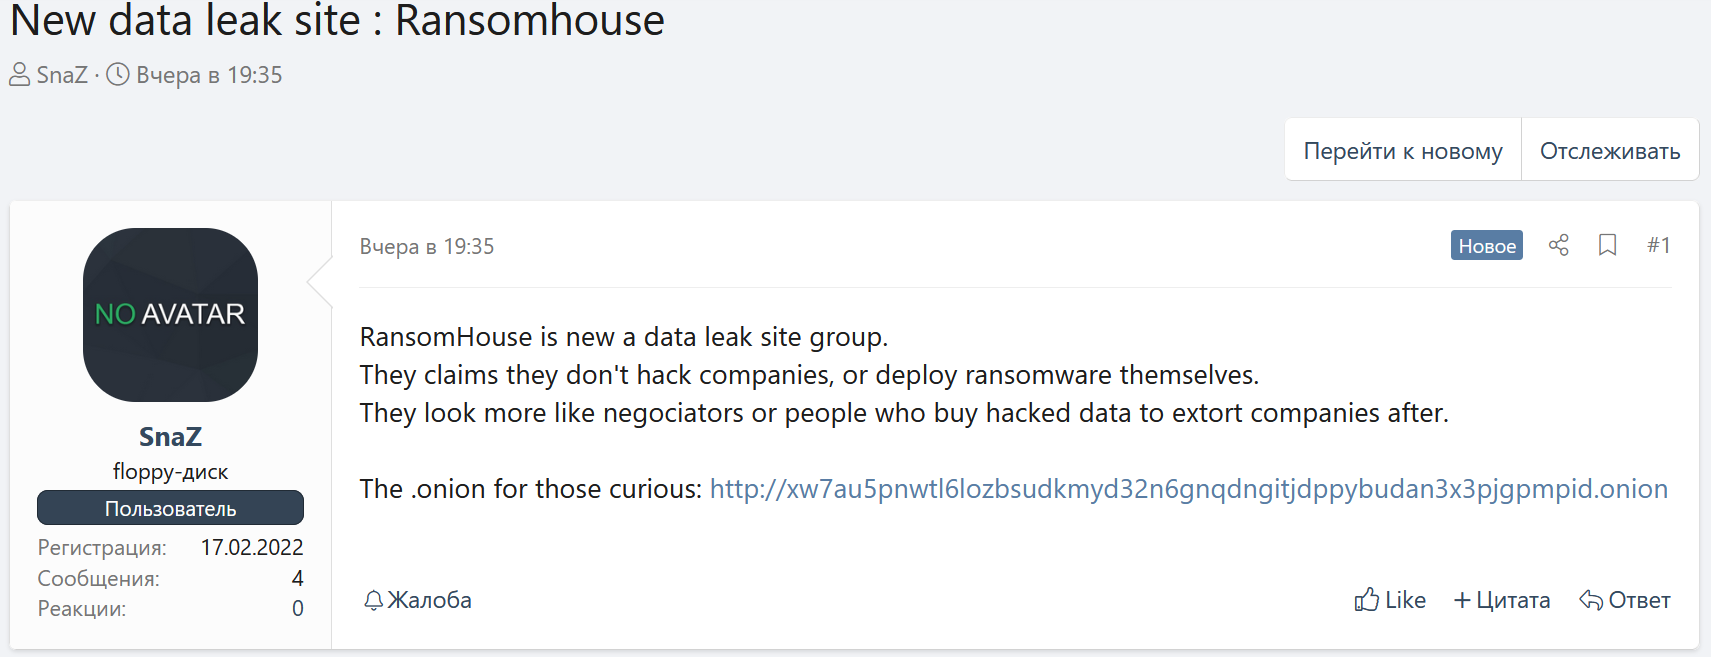Click the plus icon beside Цитата
1711x657 pixels.
1462,600
